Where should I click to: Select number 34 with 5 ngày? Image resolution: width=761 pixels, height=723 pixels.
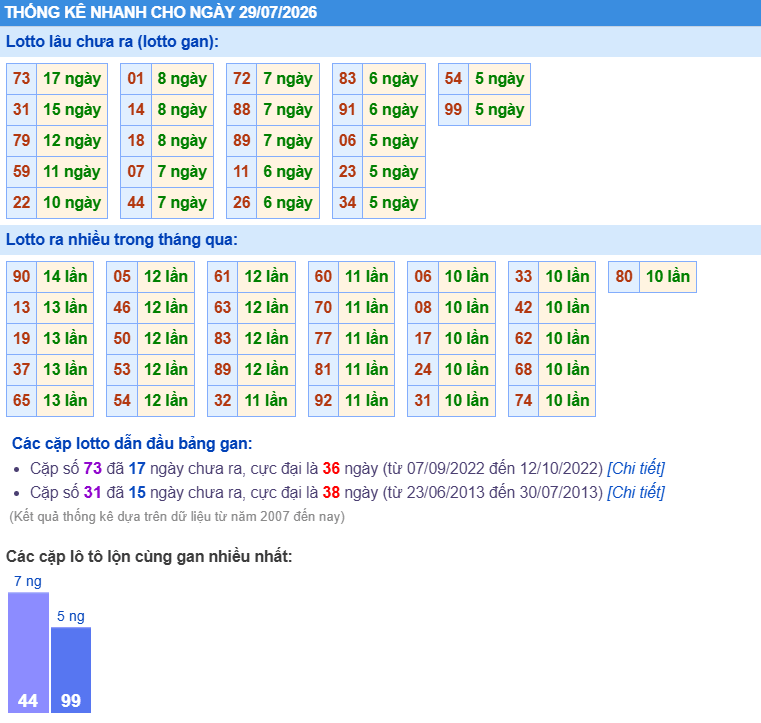point(347,203)
